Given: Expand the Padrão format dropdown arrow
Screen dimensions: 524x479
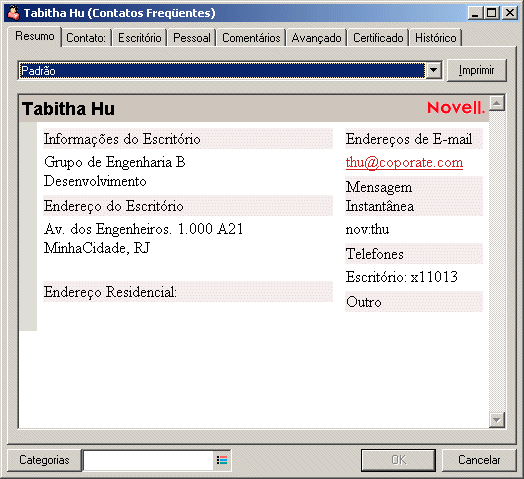Looking at the screenshot, I should [433, 71].
